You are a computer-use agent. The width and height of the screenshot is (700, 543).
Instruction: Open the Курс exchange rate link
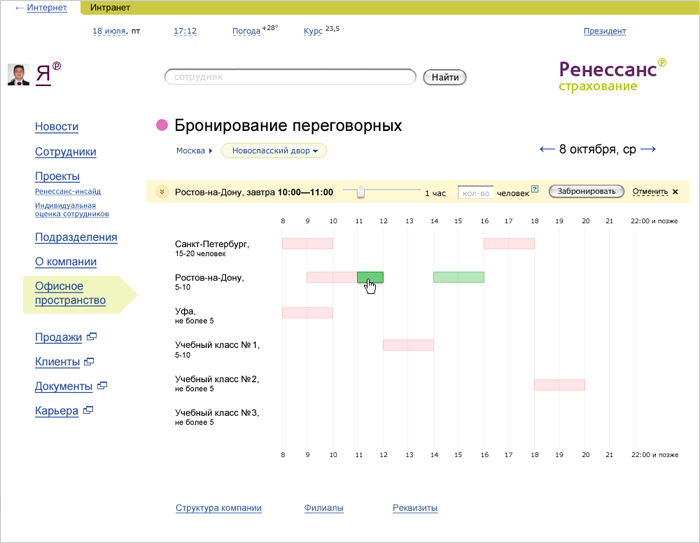point(312,31)
